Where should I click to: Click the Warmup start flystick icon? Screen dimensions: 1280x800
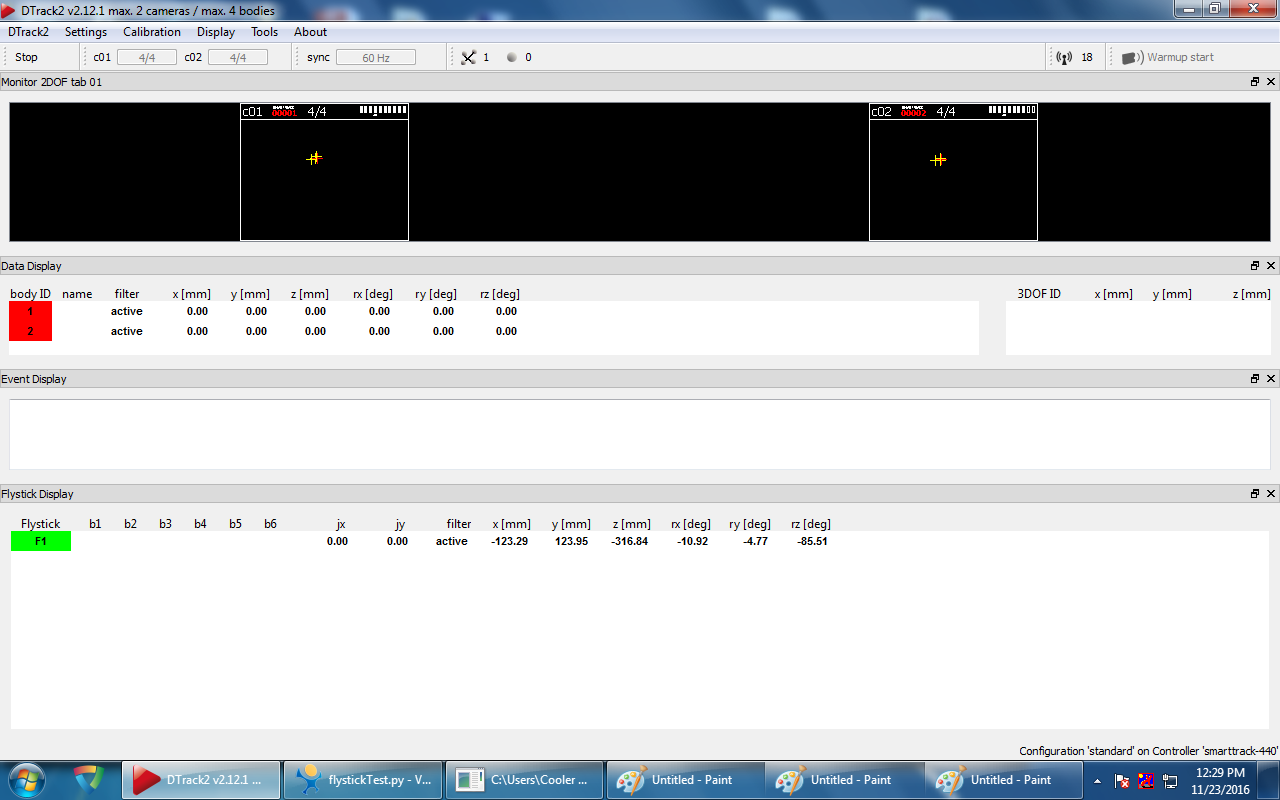click(x=1132, y=58)
